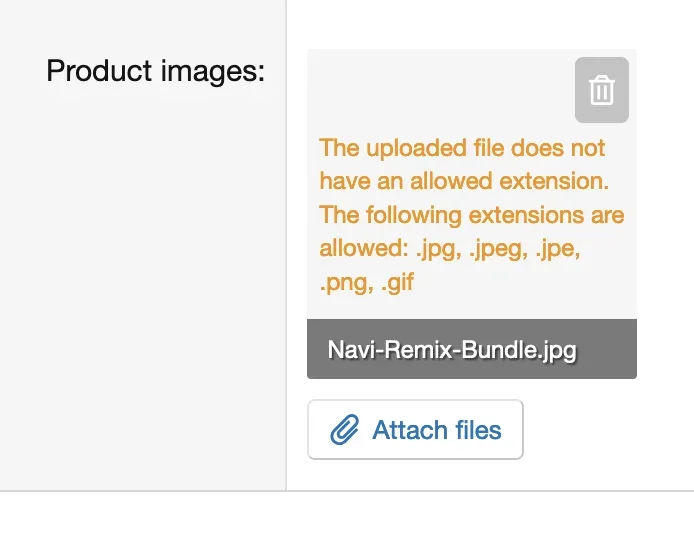Select the word 'Product' in the label
Image resolution: width=694 pixels, height=534 pixels.
(x=99, y=70)
